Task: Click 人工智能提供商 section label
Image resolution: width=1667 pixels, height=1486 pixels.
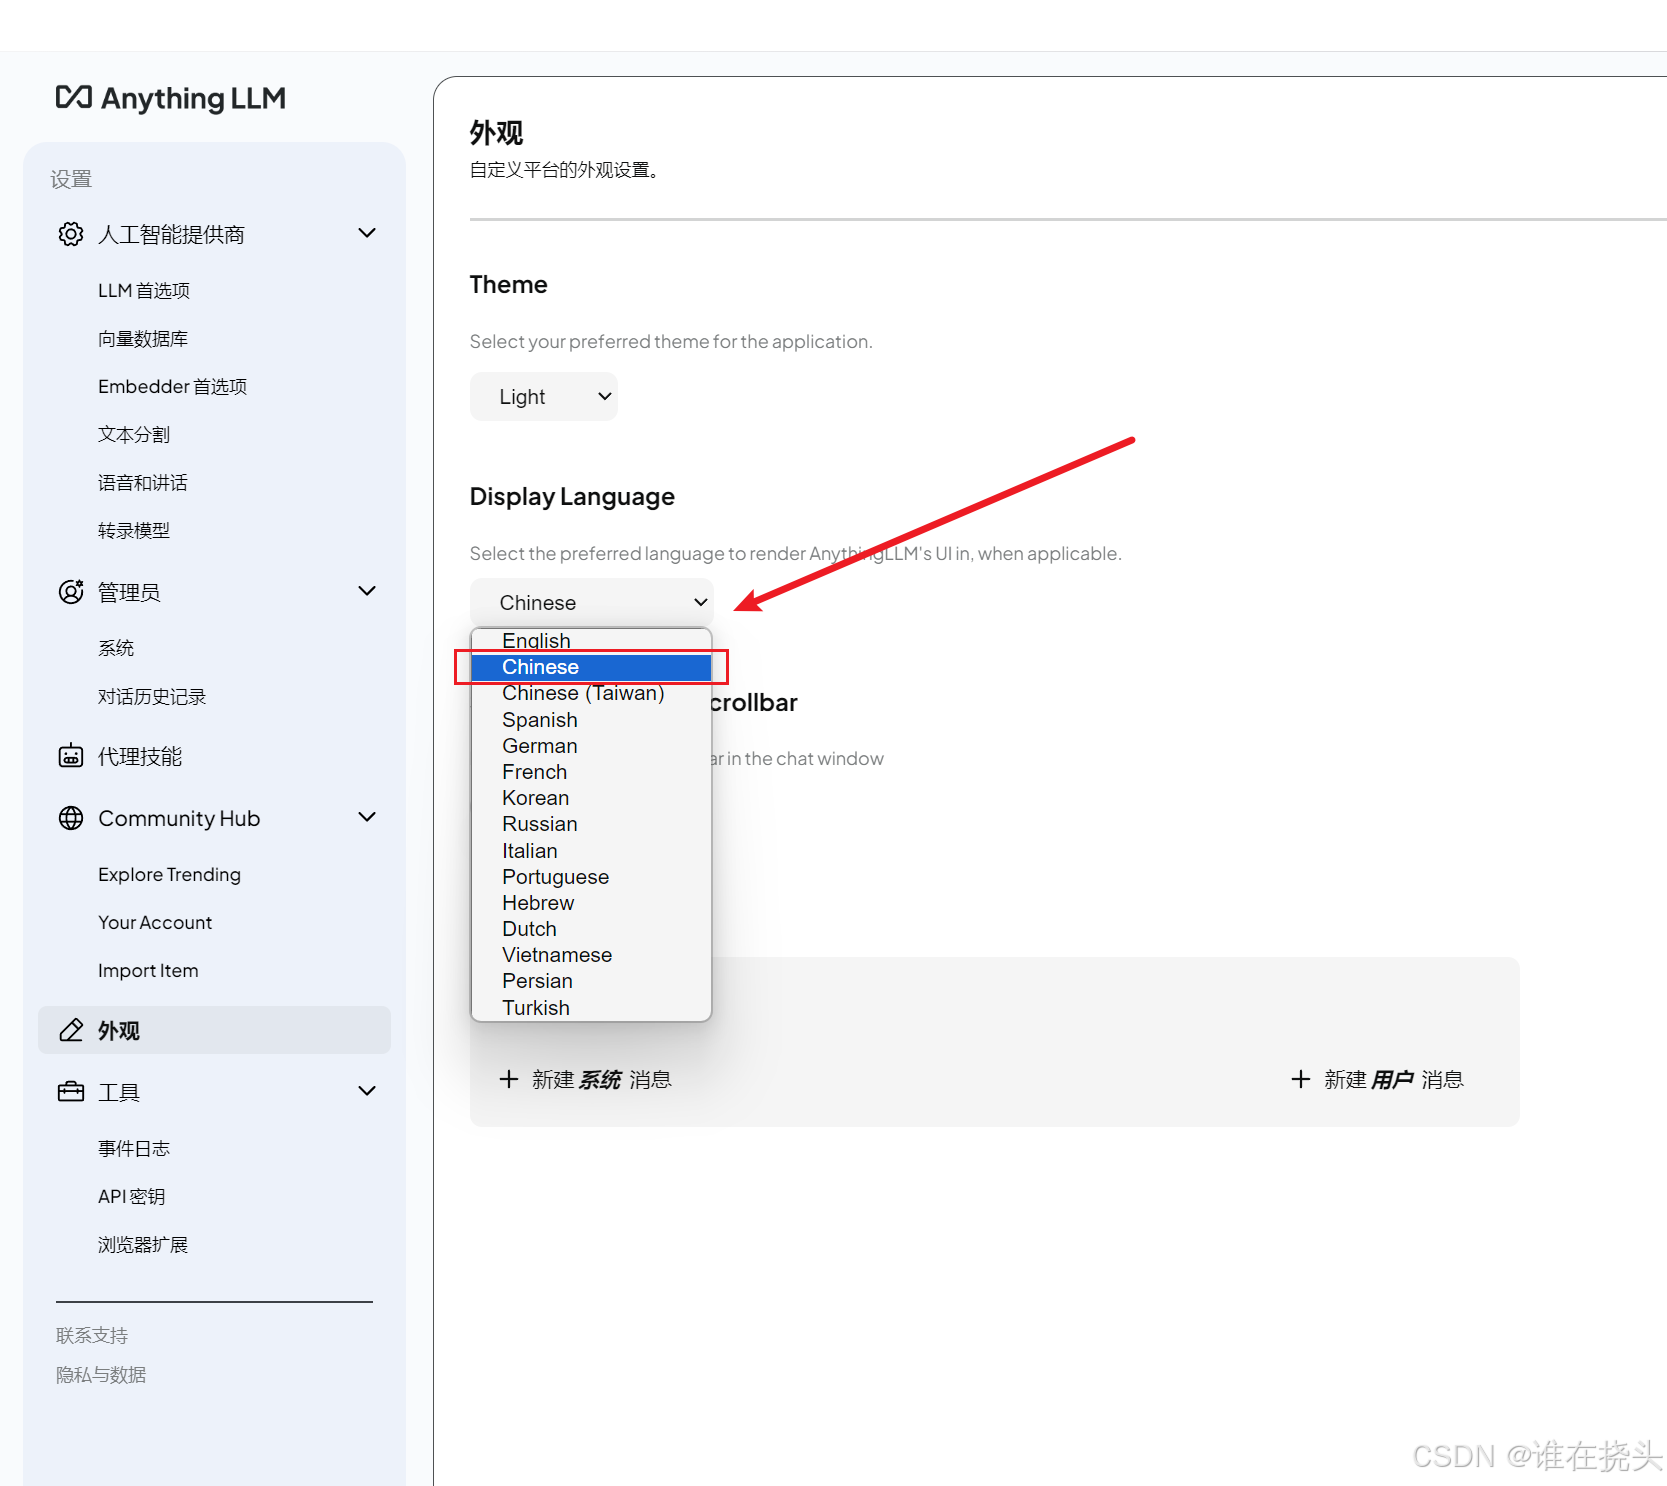Action: tap(171, 234)
